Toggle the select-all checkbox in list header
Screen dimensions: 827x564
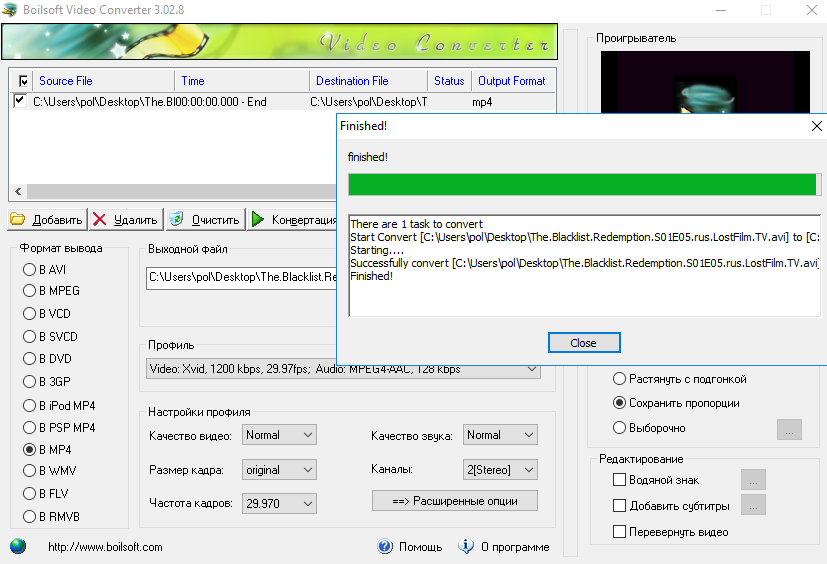point(23,81)
